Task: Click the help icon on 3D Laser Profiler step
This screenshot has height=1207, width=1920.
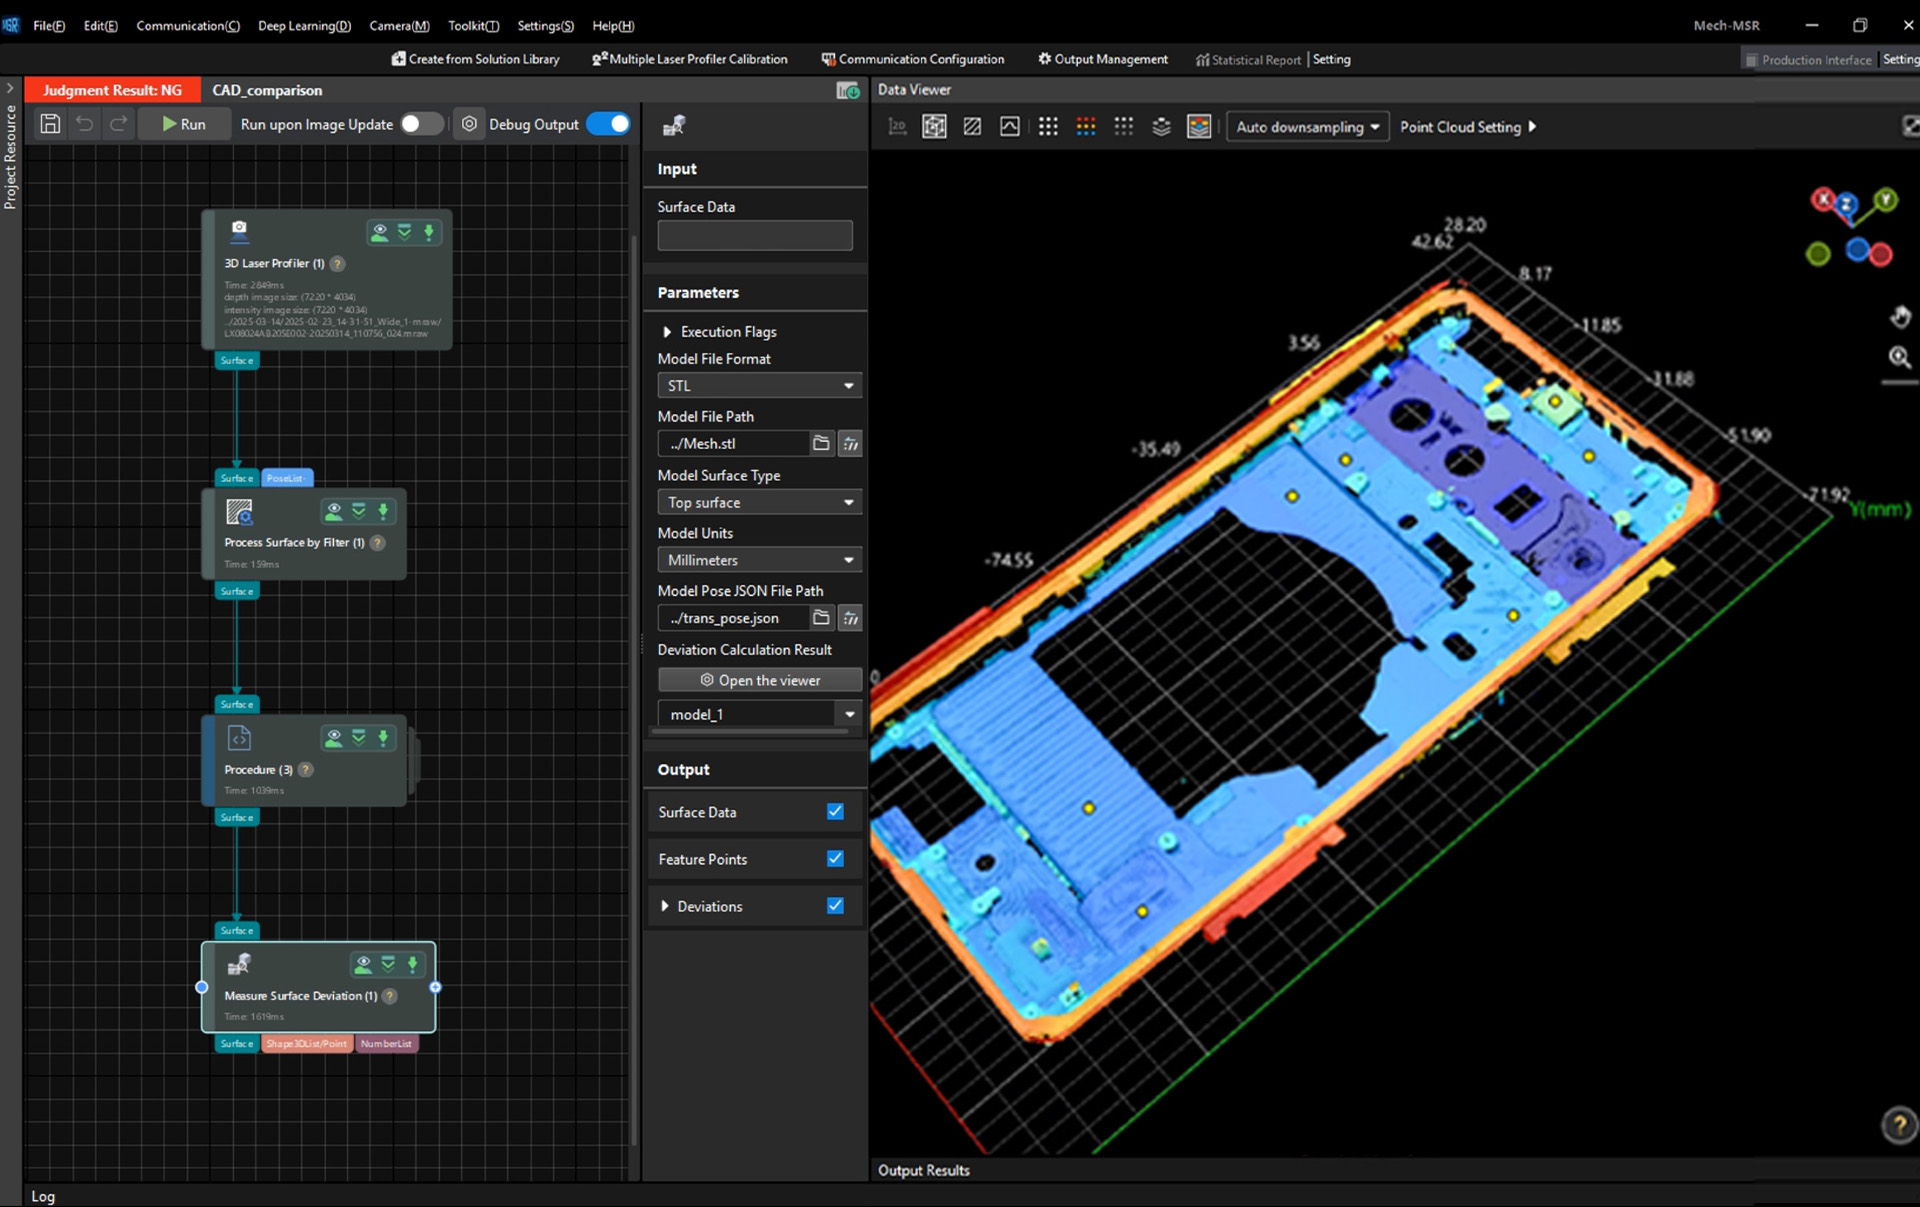Action: pyautogui.click(x=338, y=264)
